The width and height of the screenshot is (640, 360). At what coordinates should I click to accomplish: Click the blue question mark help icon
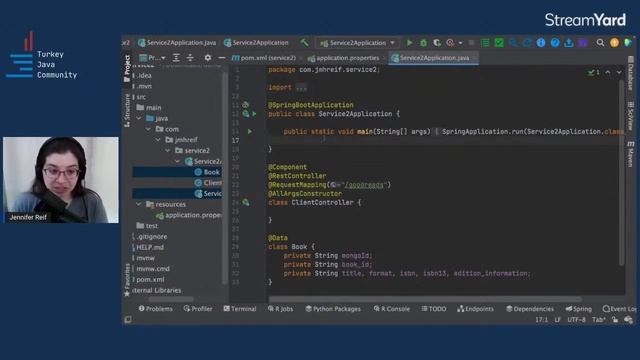[555, 42]
